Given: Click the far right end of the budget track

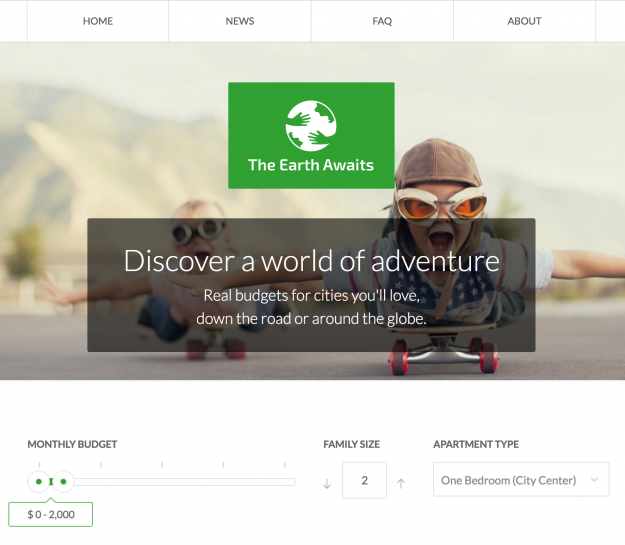Looking at the screenshot, I should tap(292, 482).
